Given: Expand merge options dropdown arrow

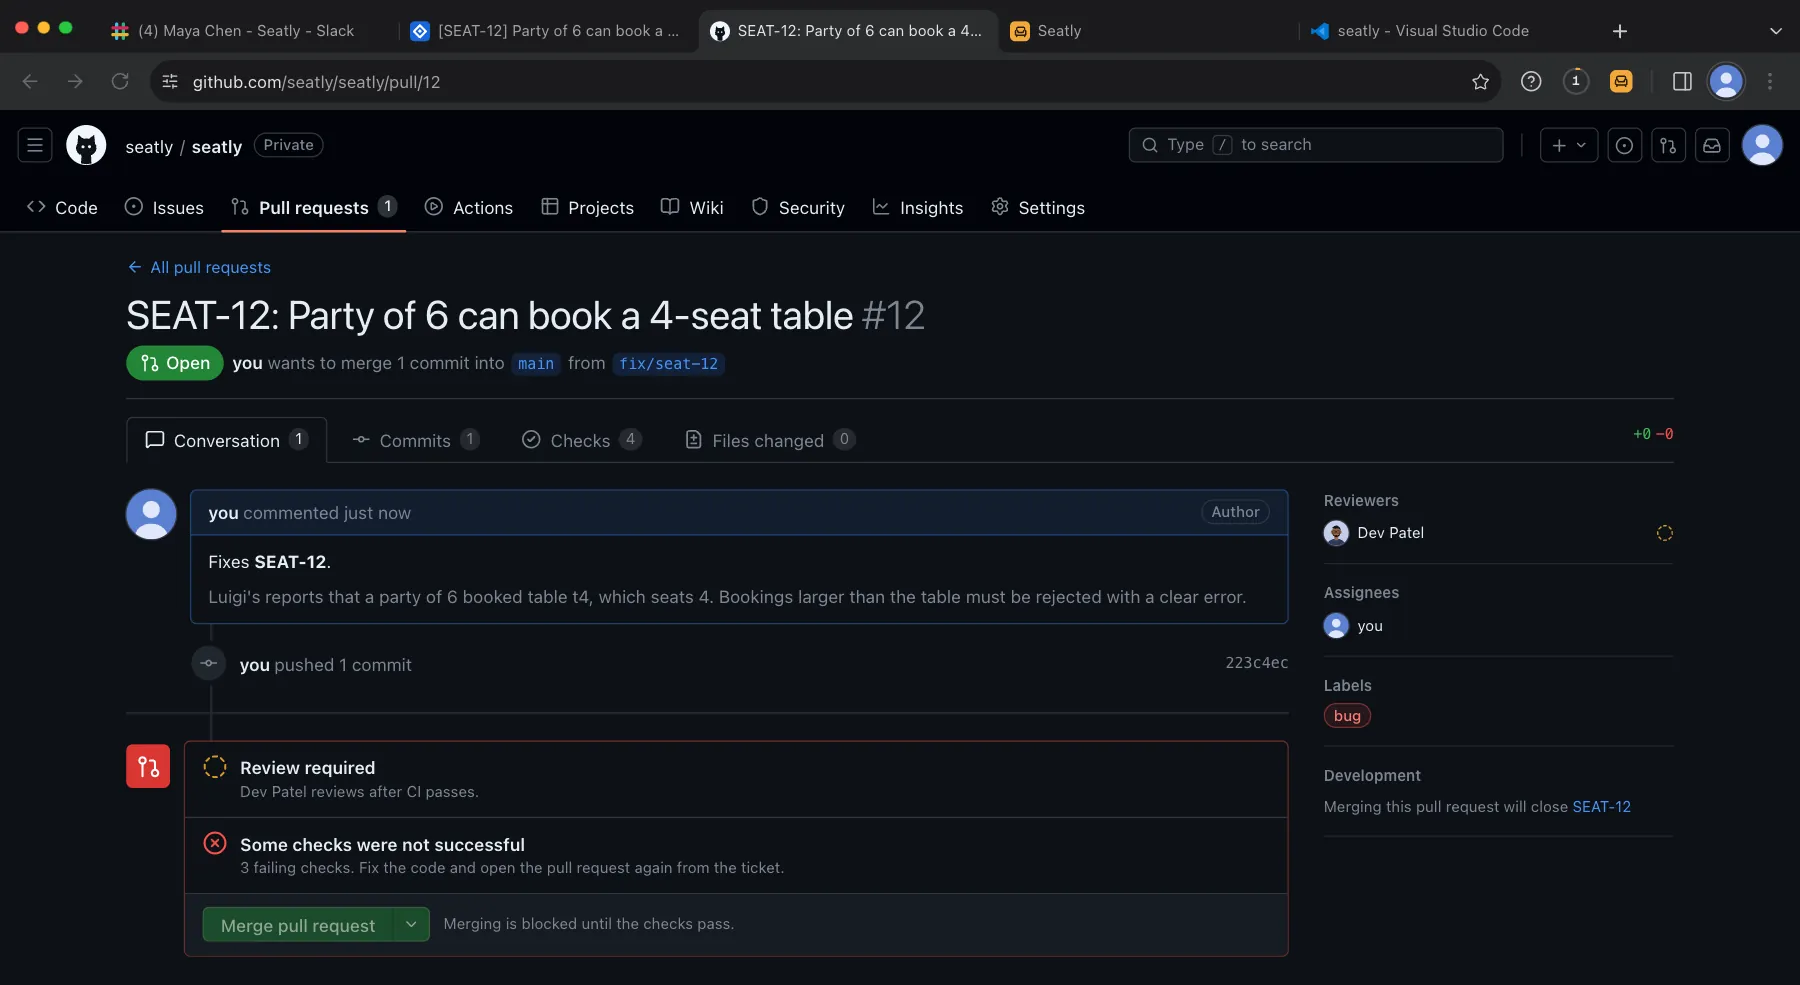Looking at the screenshot, I should tap(411, 924).
